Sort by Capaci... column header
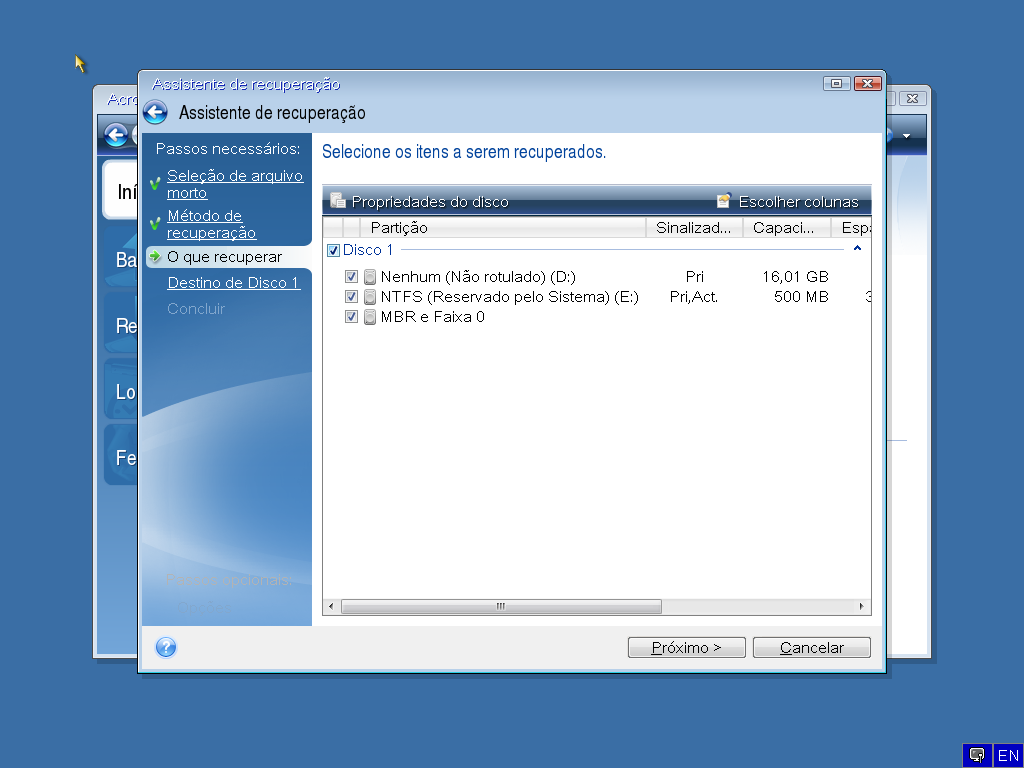1024x768 pixels. point(787,228)
